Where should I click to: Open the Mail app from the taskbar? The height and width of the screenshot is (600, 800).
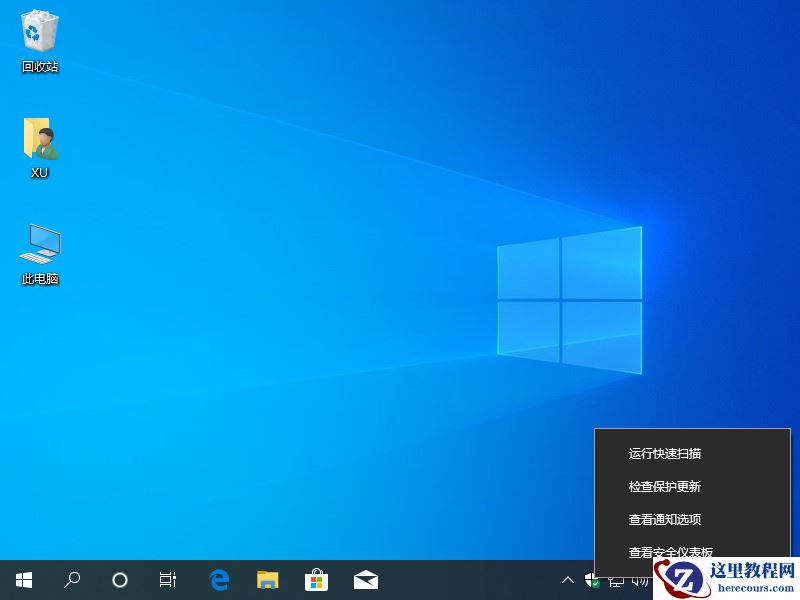[x=365, y=580]
